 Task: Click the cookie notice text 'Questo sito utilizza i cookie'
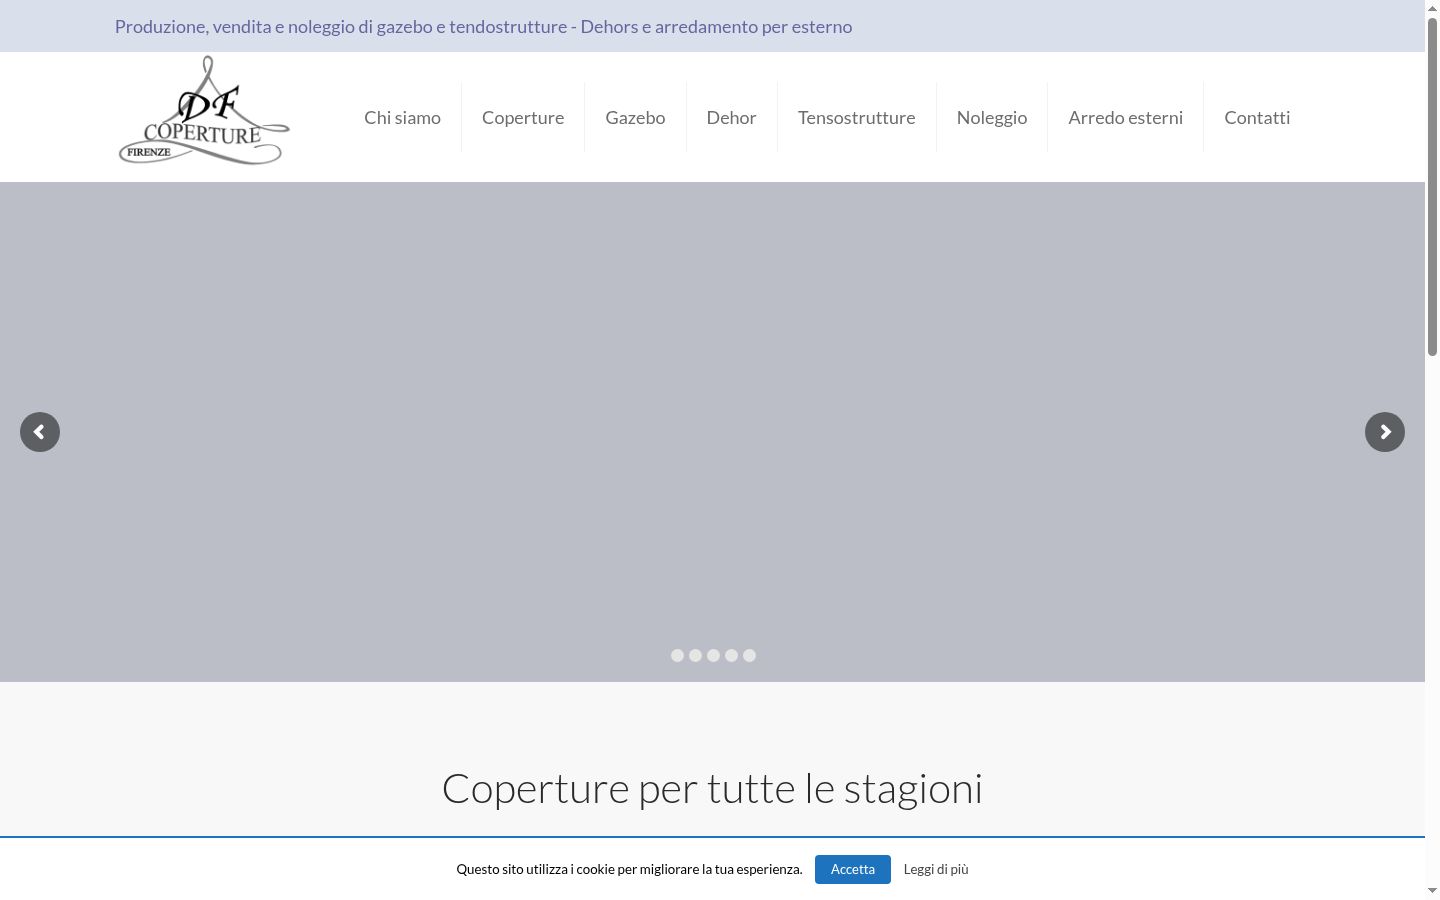pos(542,869)
